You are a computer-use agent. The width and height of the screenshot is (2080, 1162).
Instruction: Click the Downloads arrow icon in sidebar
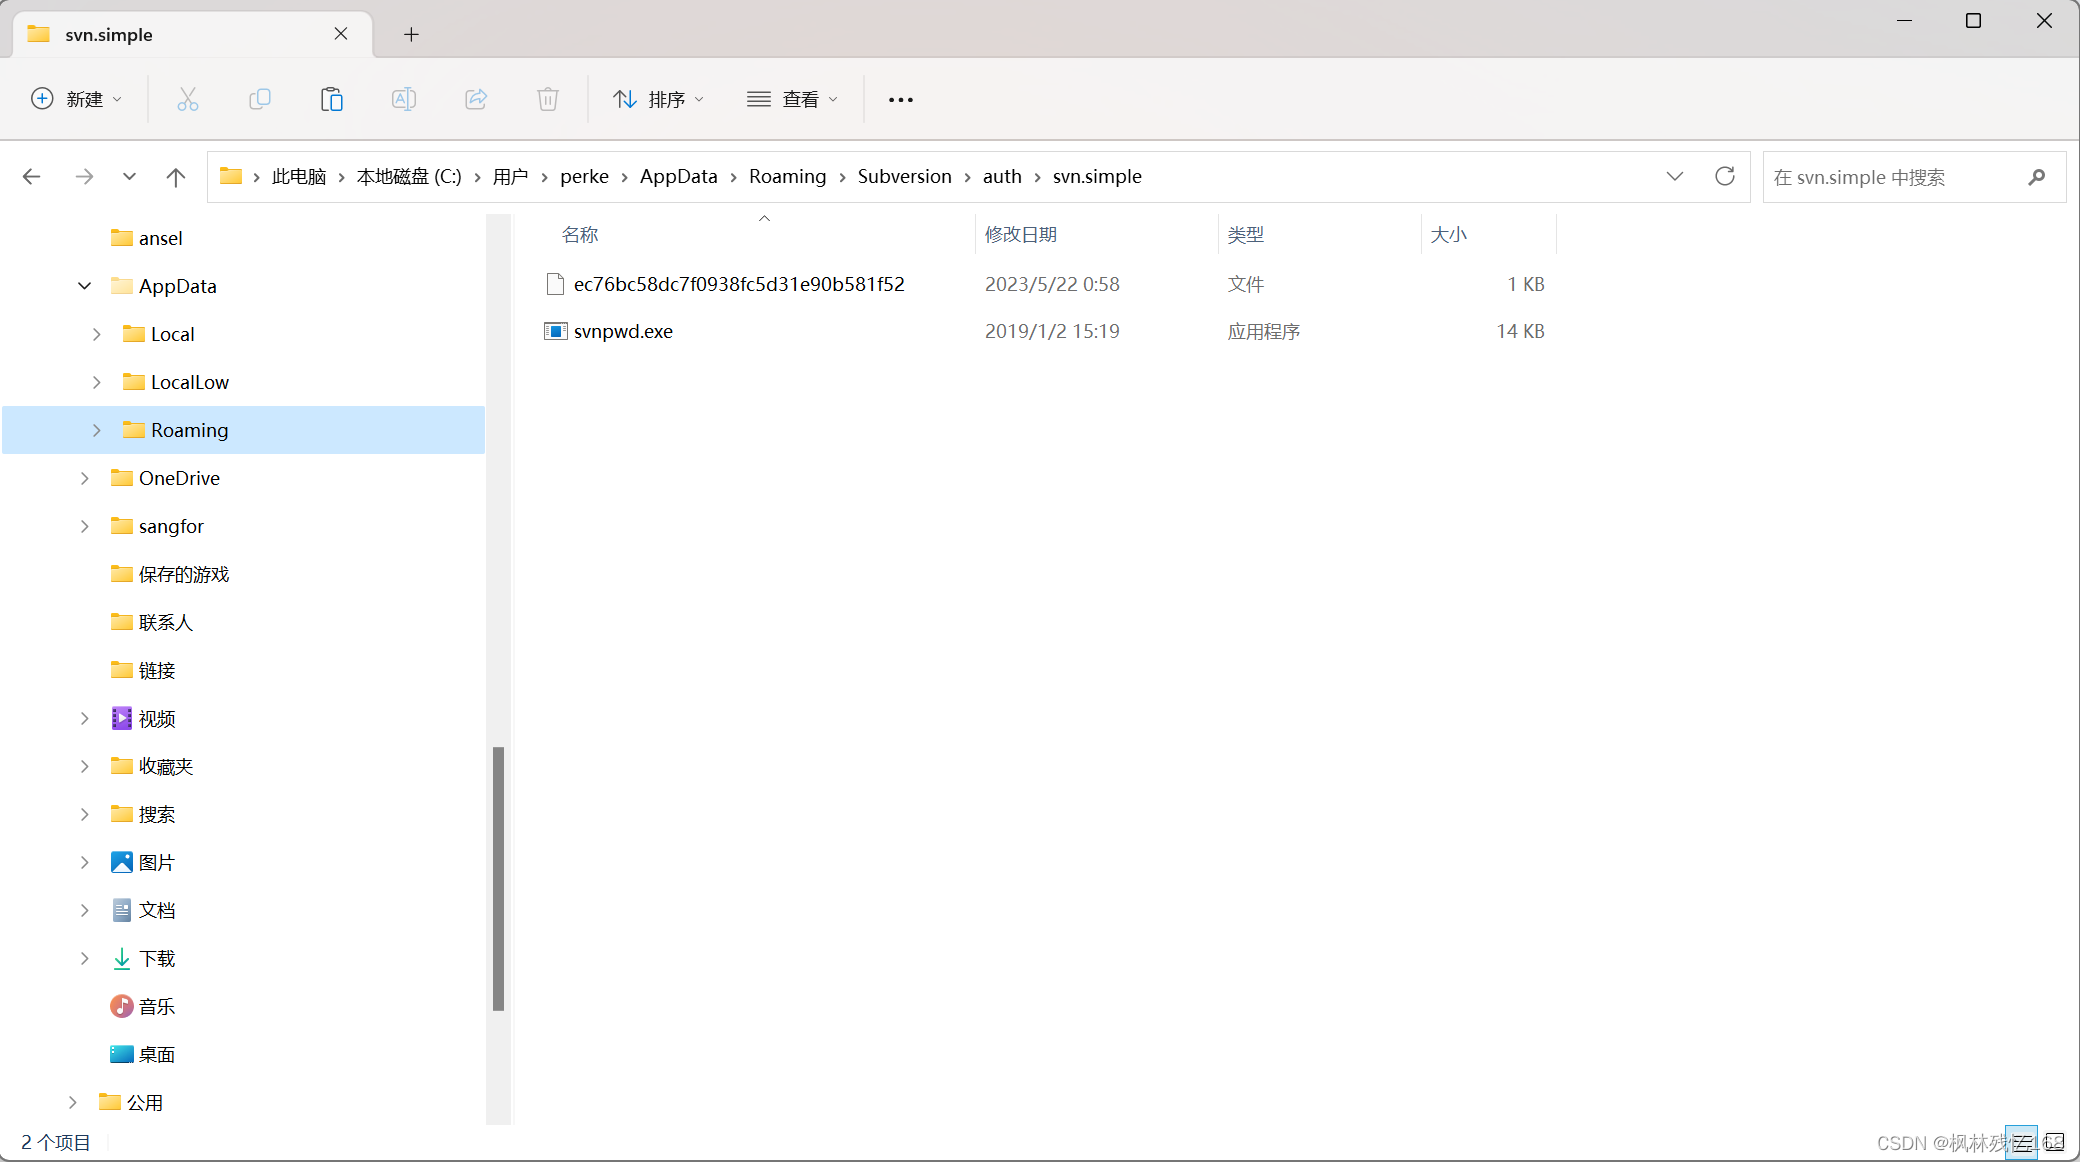[122, 958]
